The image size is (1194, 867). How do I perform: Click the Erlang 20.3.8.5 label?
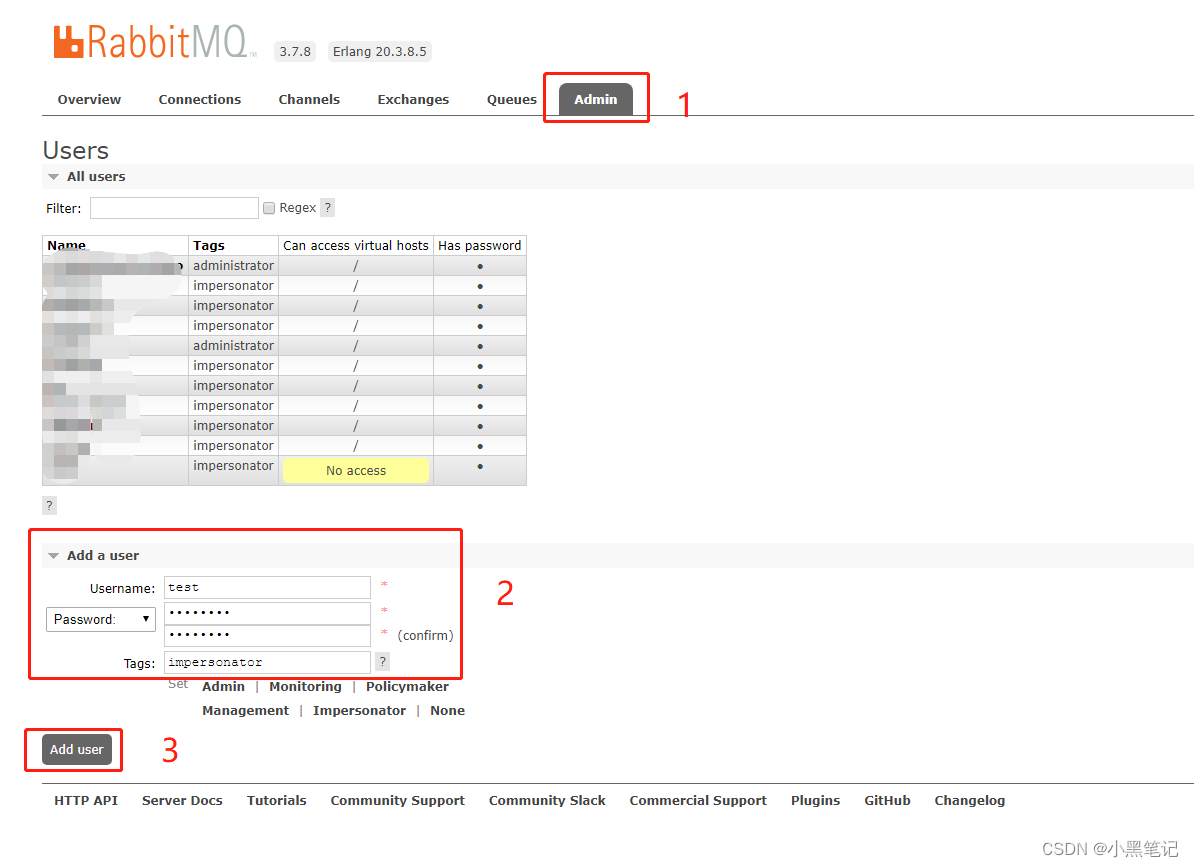(x=379, y=52)
